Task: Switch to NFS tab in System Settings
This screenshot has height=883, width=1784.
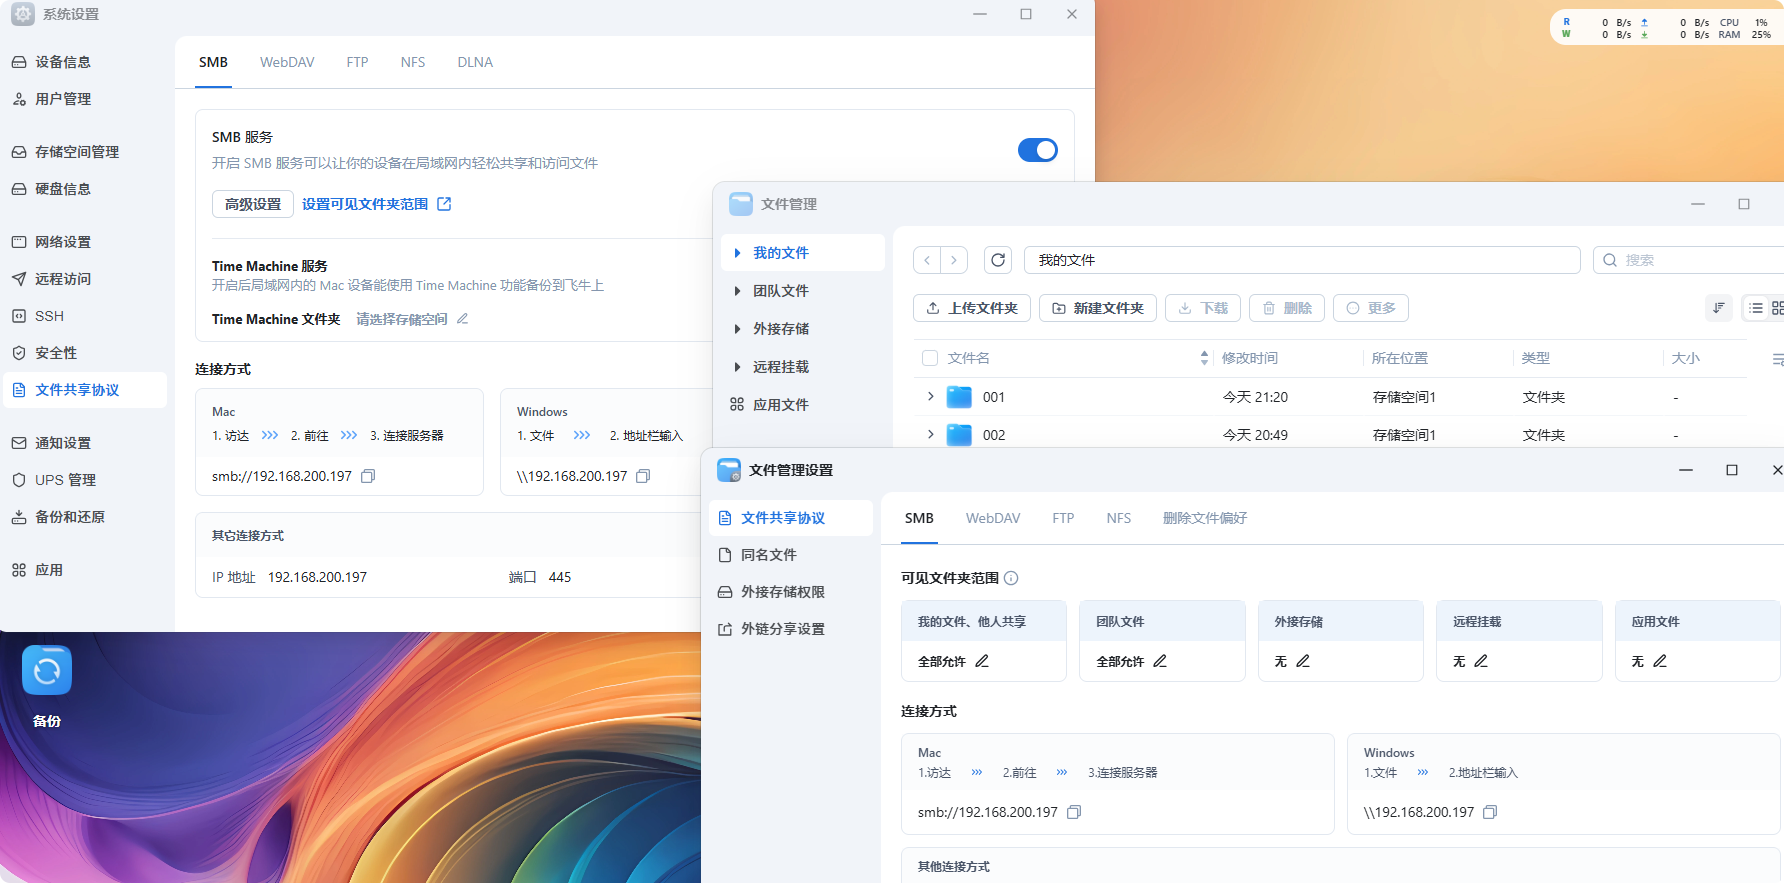Action: tap(413, 62)
